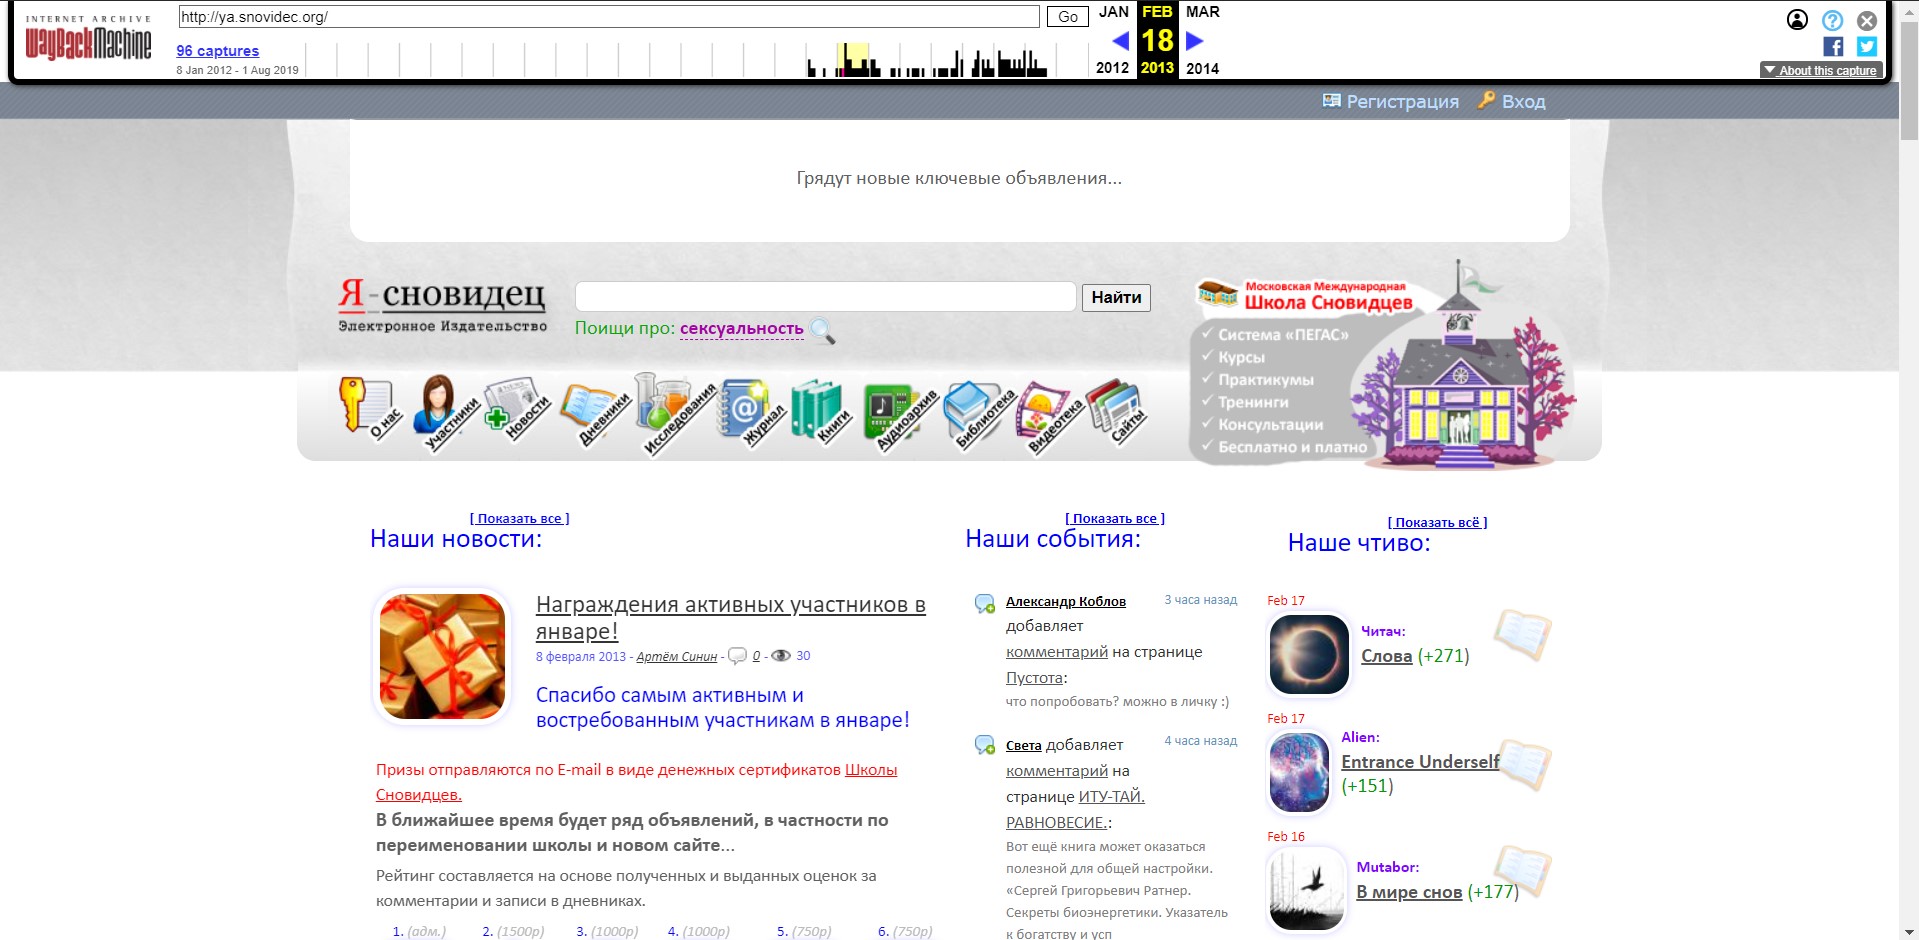1919x940 pixels.
Task: Go to next capture with right arrow
Action: (x=1194, y=41)
